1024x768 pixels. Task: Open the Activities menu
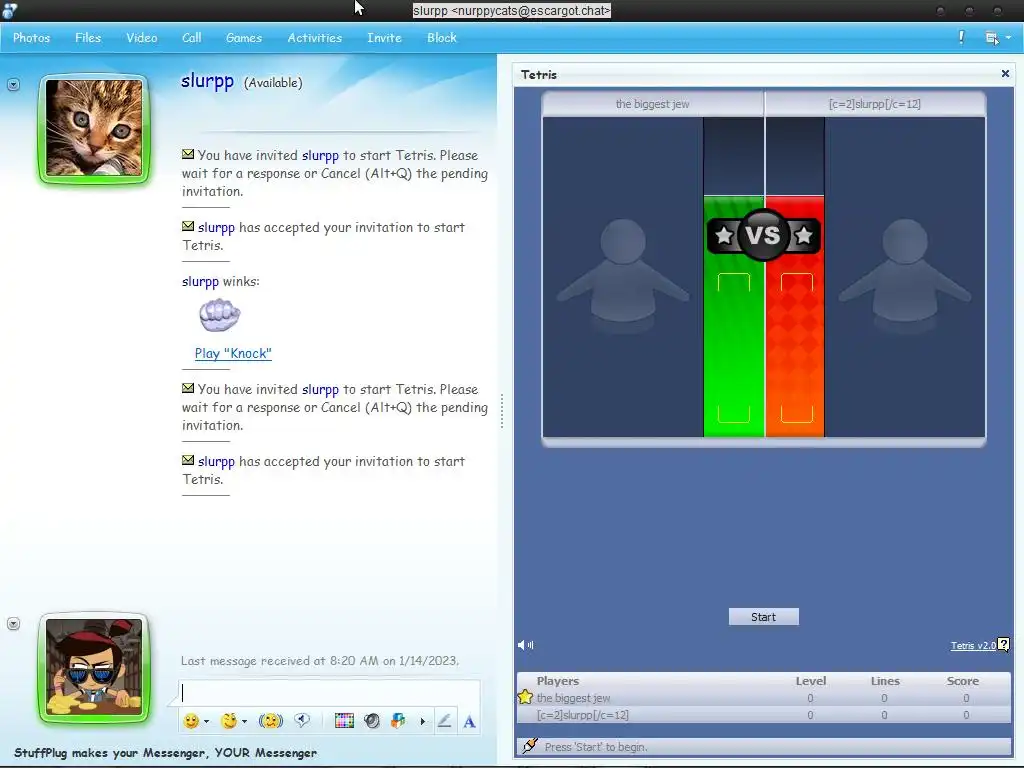pos(315,38)
